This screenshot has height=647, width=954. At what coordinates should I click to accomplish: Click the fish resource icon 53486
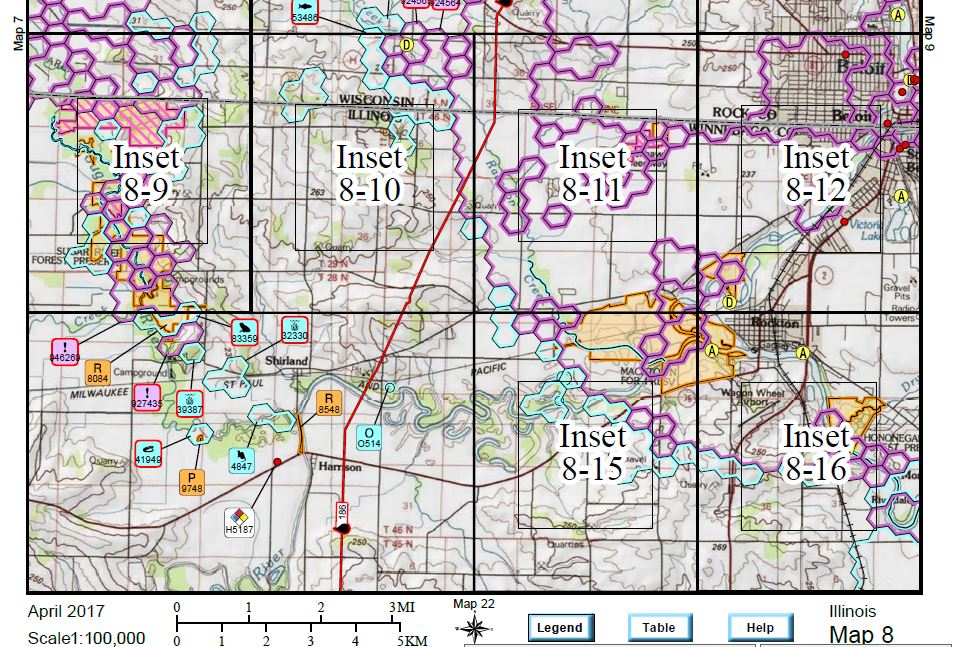point(305,12)
